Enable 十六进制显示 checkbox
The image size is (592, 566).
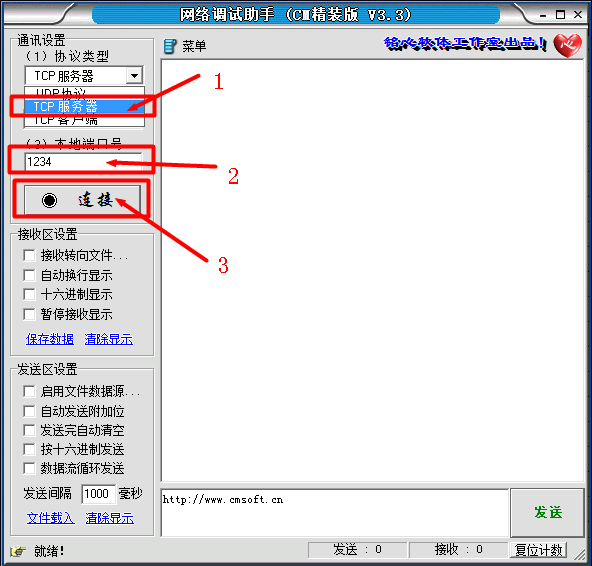(x=29, y=294)
